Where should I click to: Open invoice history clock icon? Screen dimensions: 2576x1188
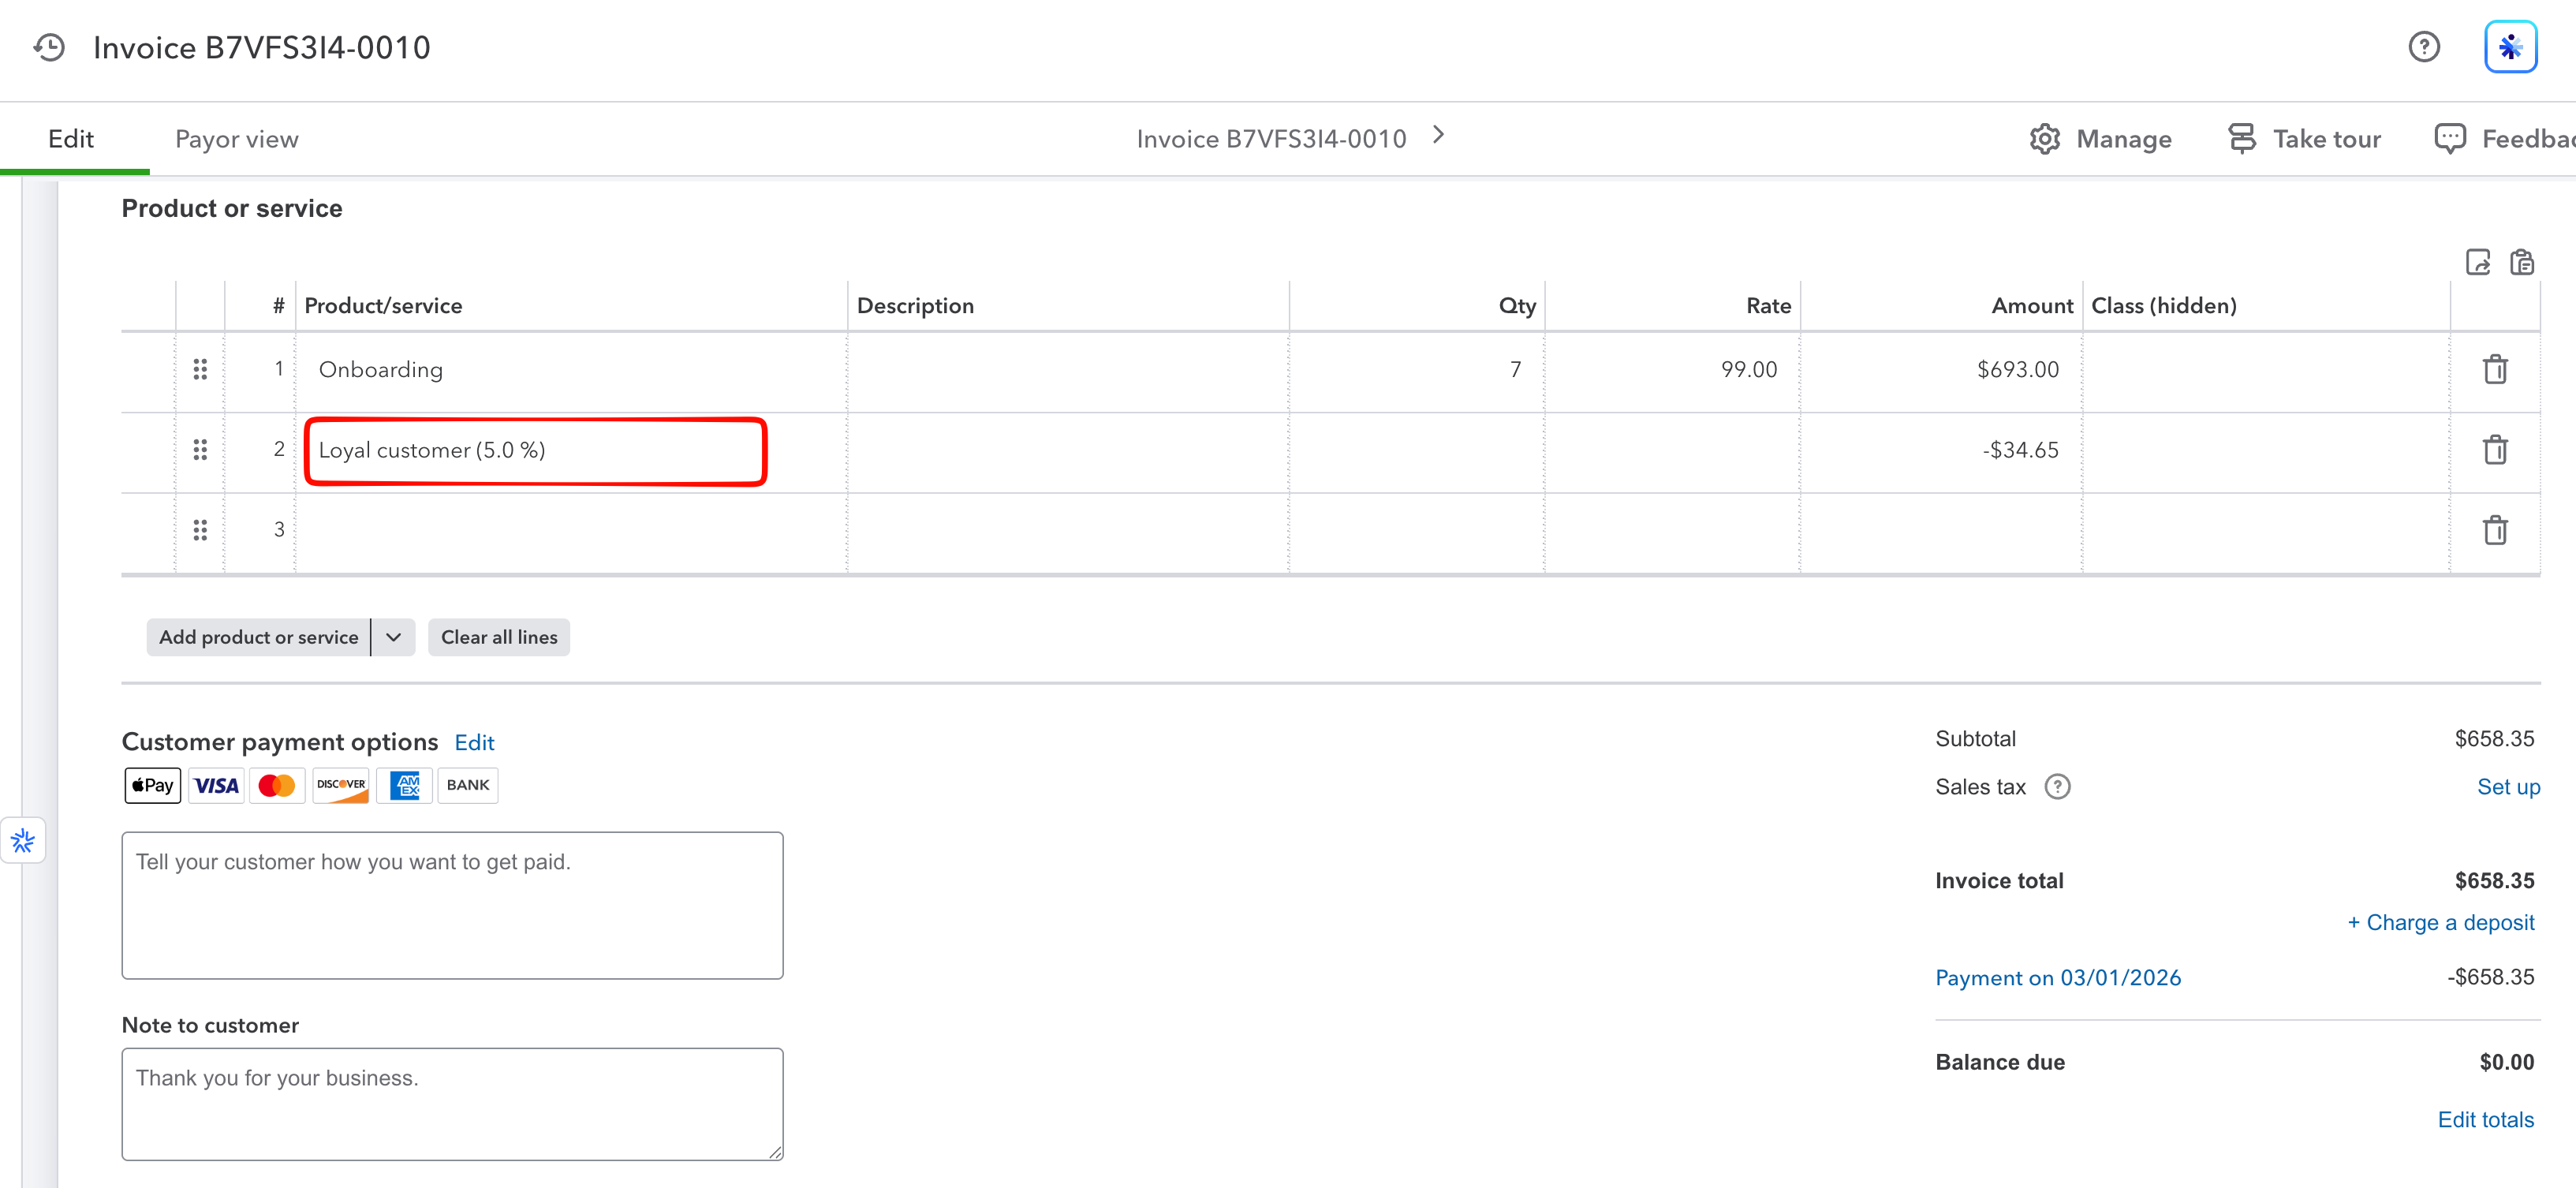coord(49,47)
